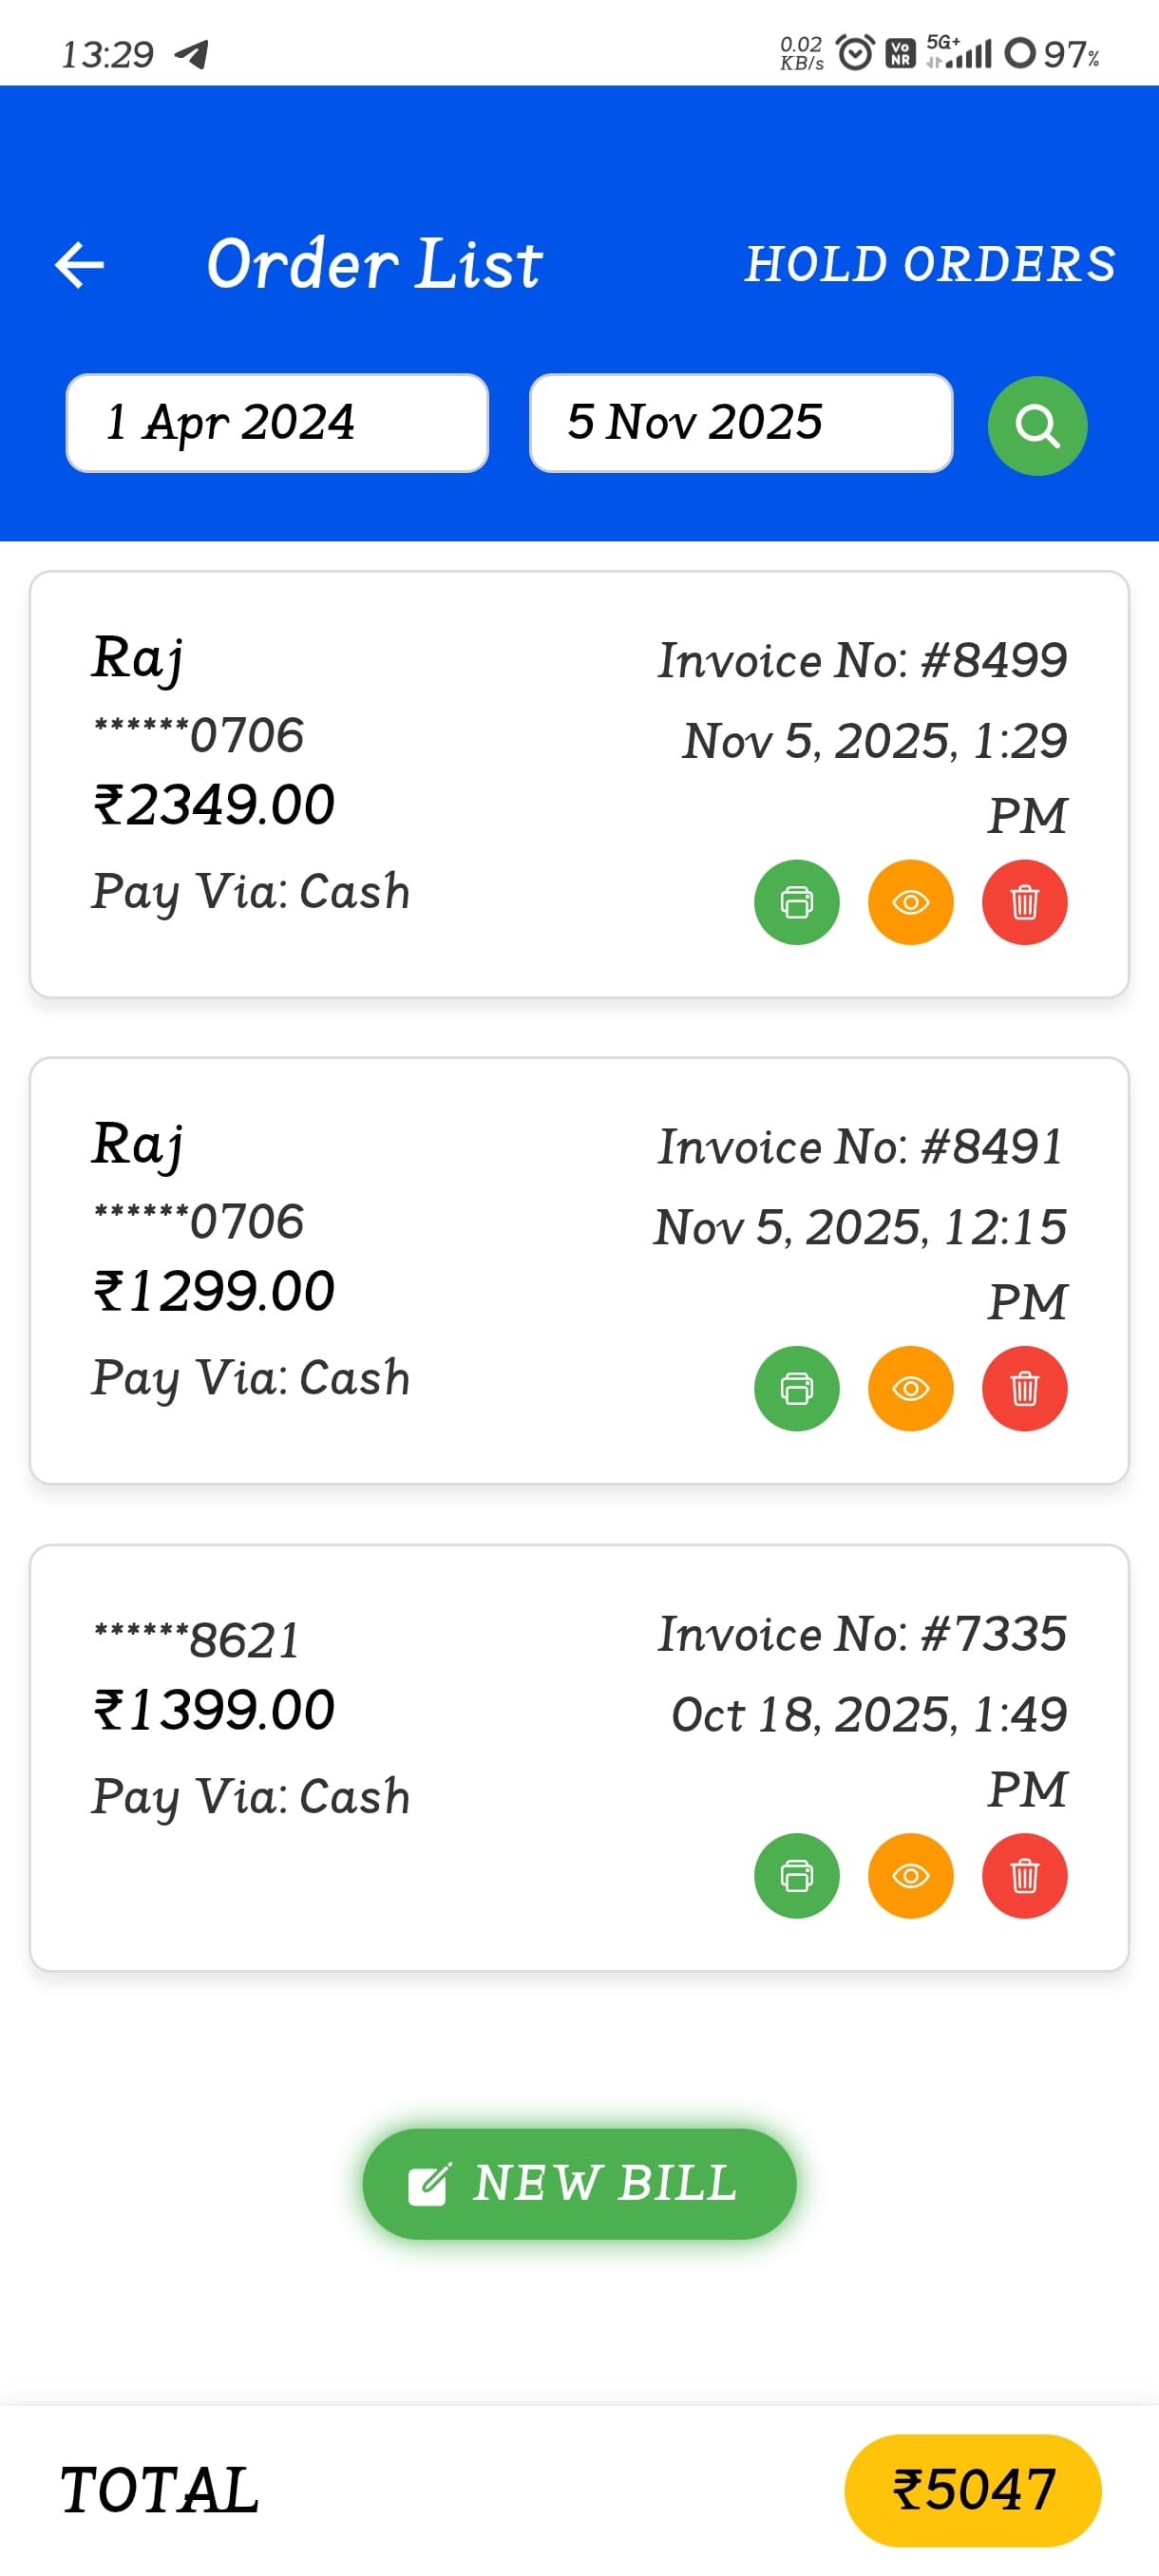This screenshot has width=1159, height=2576.
Task: Tap the yellow ₹5047 total badge
Action: click(972, 2489)
